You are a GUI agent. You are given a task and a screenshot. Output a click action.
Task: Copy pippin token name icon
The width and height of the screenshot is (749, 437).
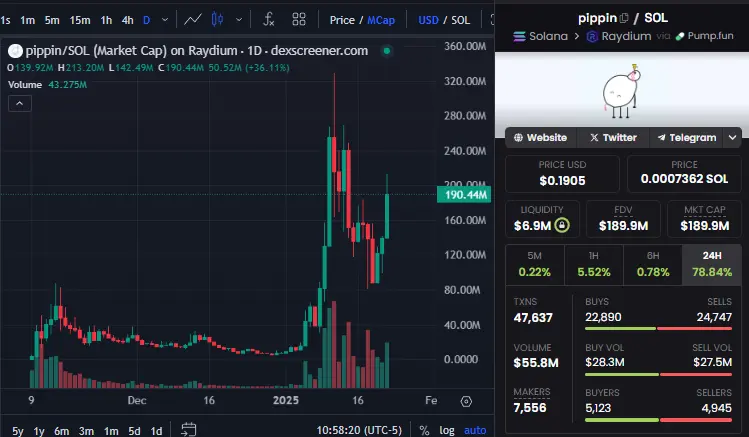point(624,18)
